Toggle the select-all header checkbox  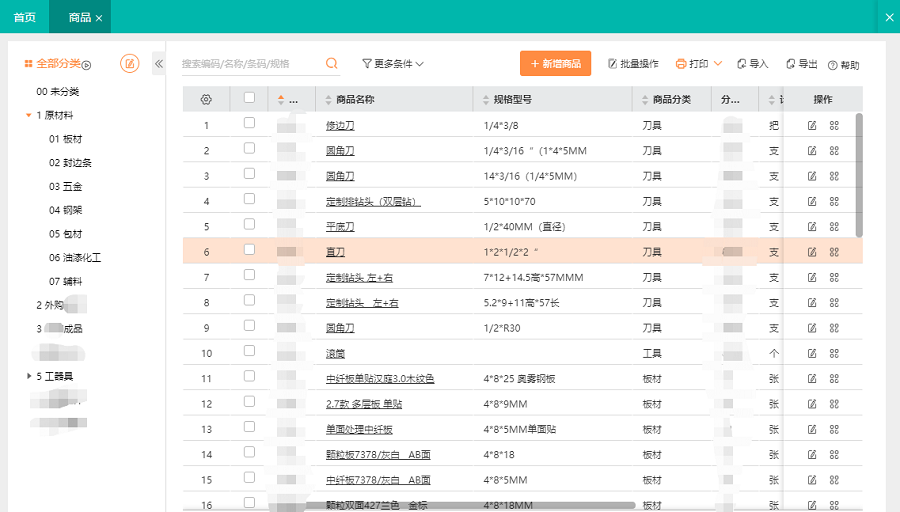(249, 98)
